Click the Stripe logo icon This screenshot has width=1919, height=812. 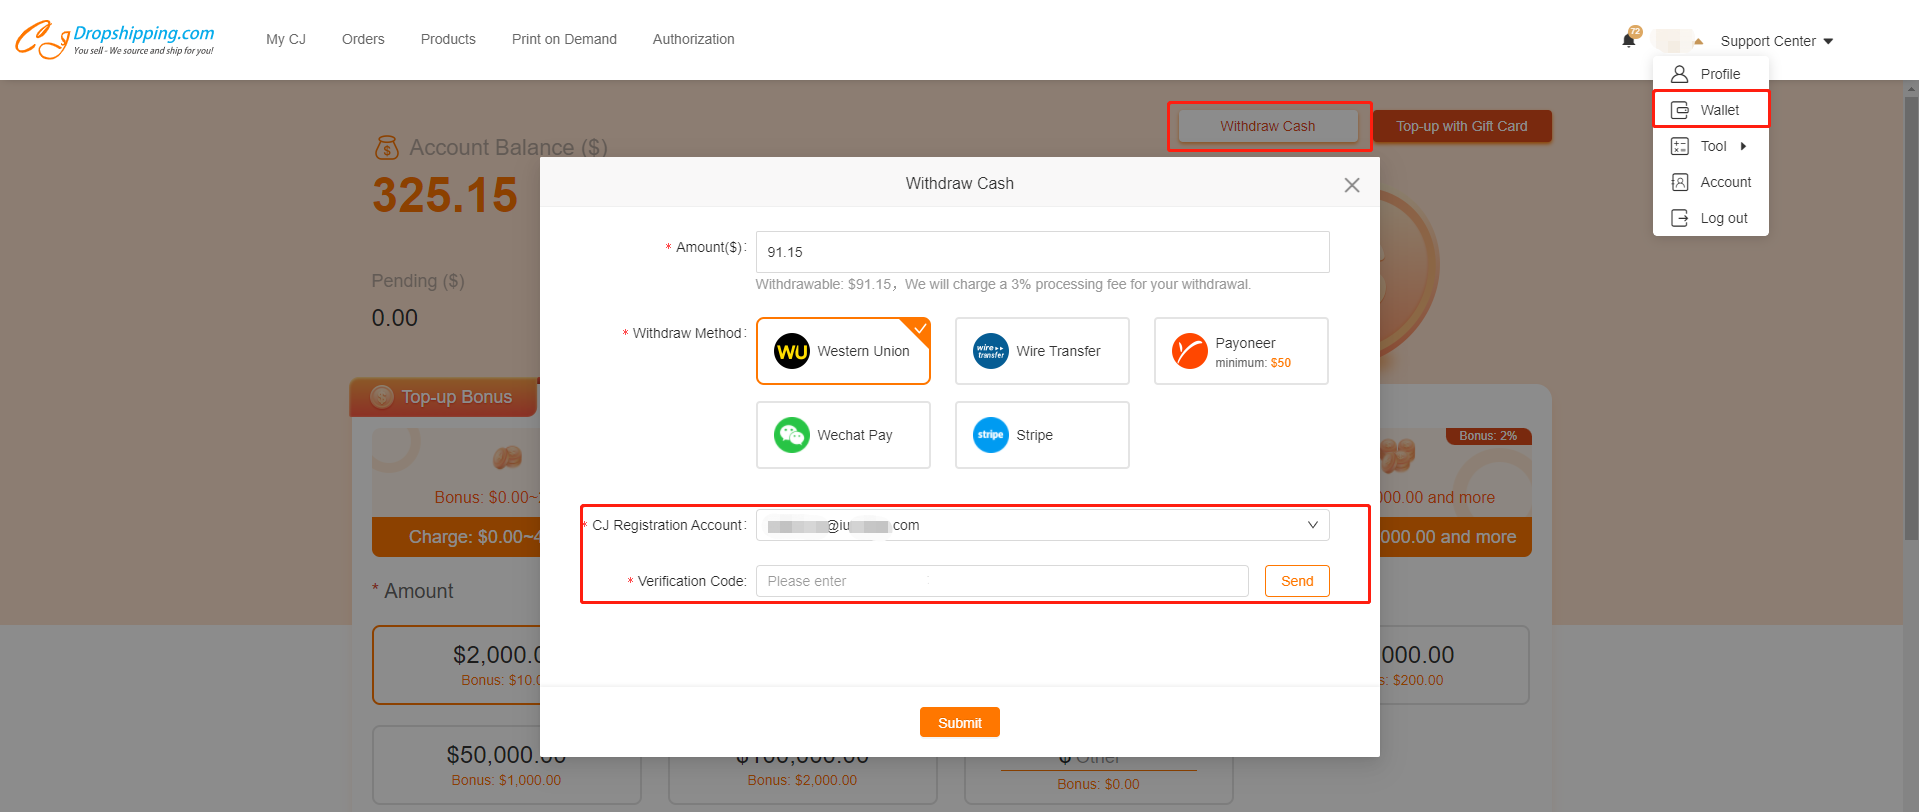(x=990, y=435)
